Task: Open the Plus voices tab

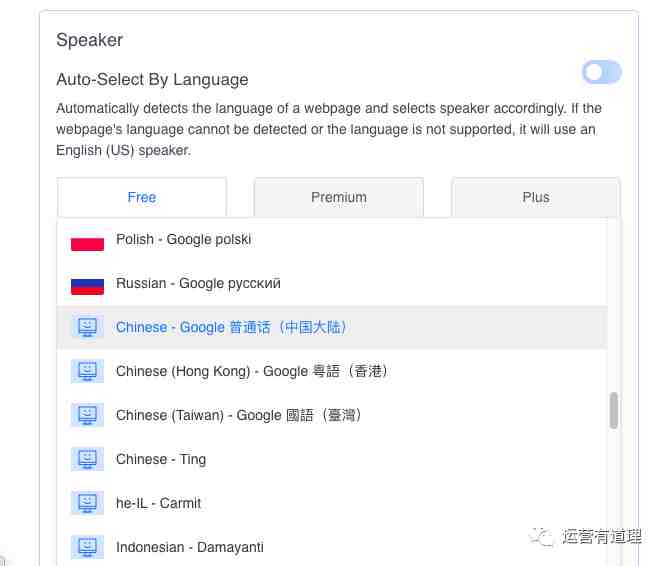Action: (536, 197)
